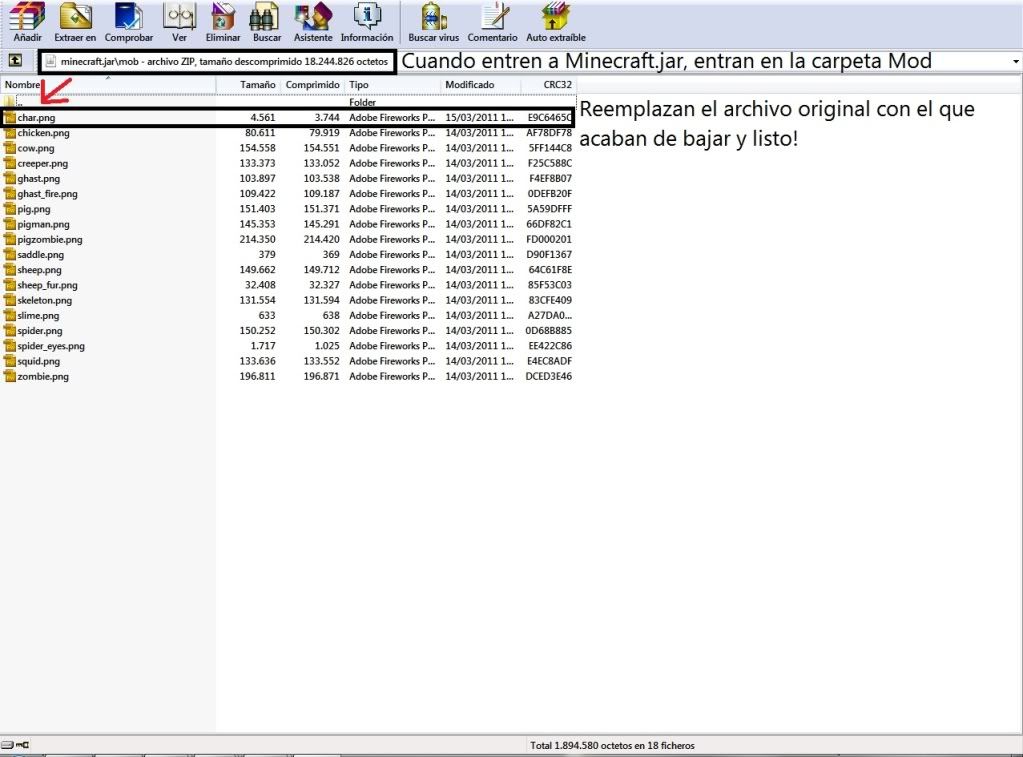Click size value 214.350 of pigzombie.png
This screenshot has width=1023, height=757.
pos(257,239)
